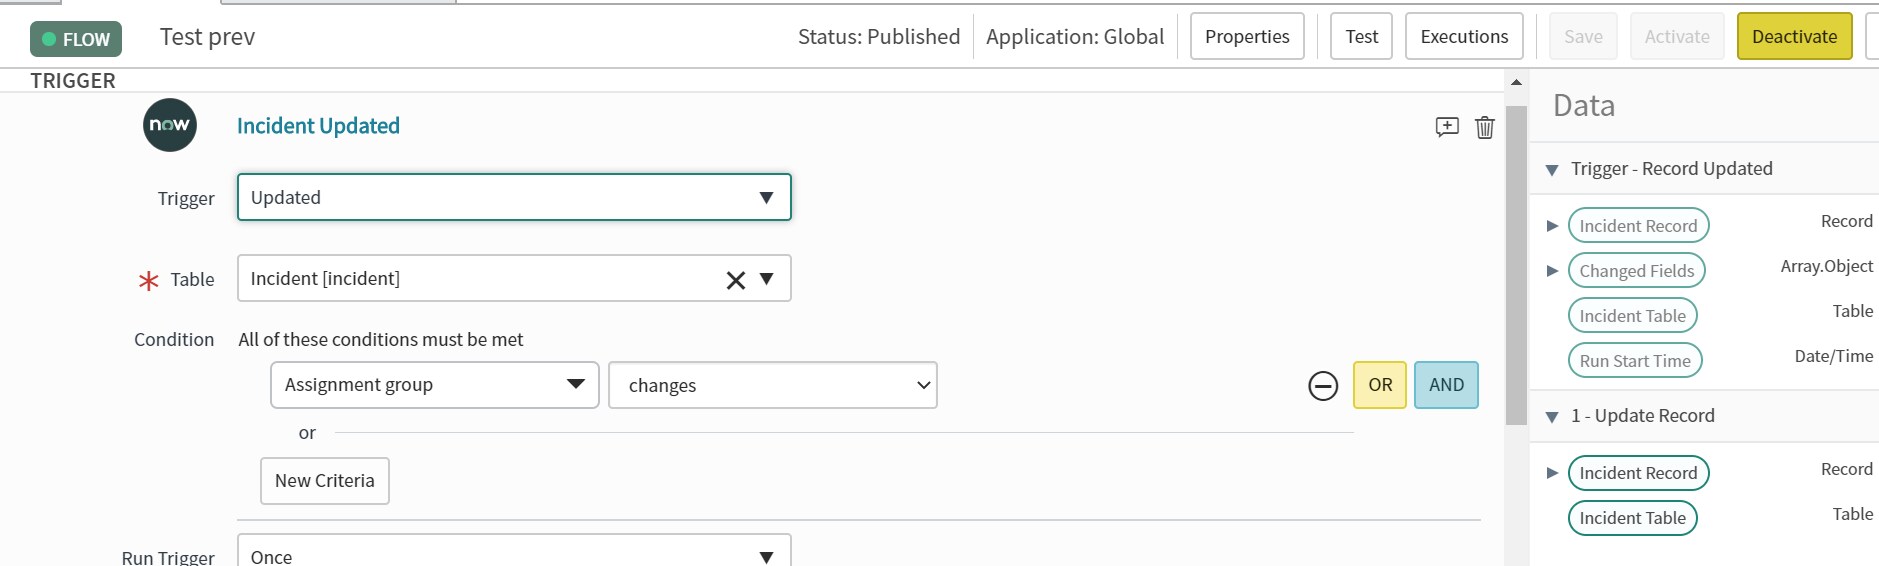1879x566 pixels.
Task: Add annotation comment icon for trigger
Action: point(1447,127)
